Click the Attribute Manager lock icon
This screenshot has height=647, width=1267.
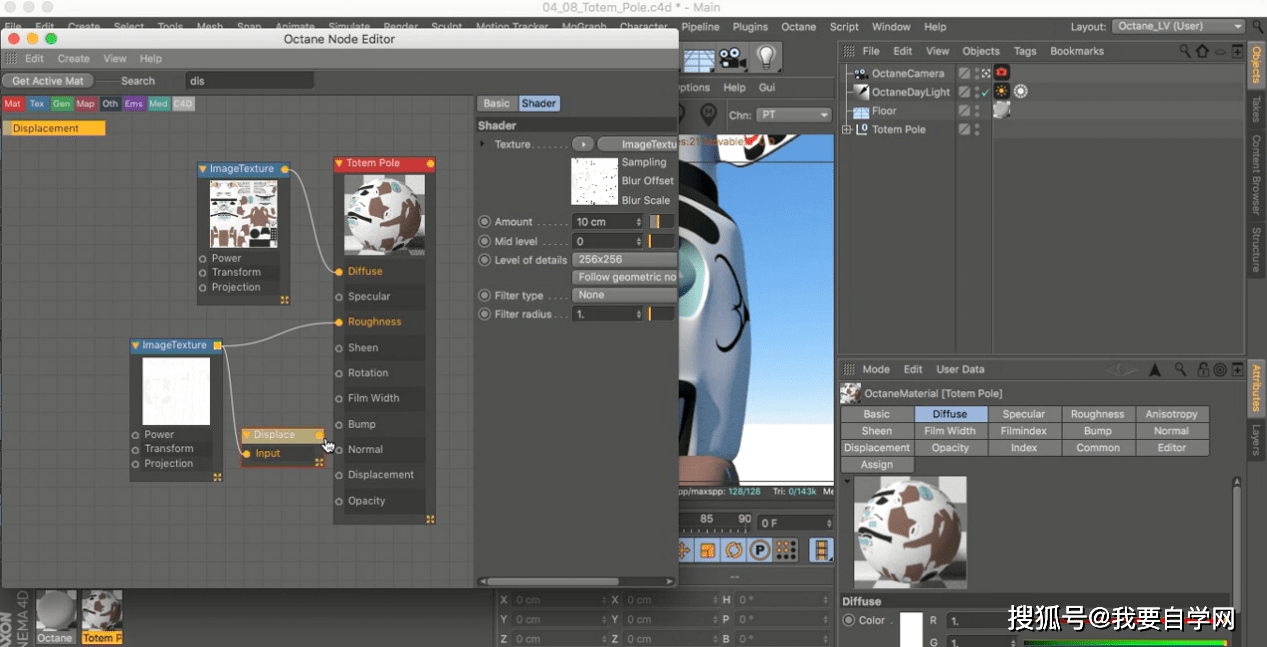click(x=1203, y=369)
